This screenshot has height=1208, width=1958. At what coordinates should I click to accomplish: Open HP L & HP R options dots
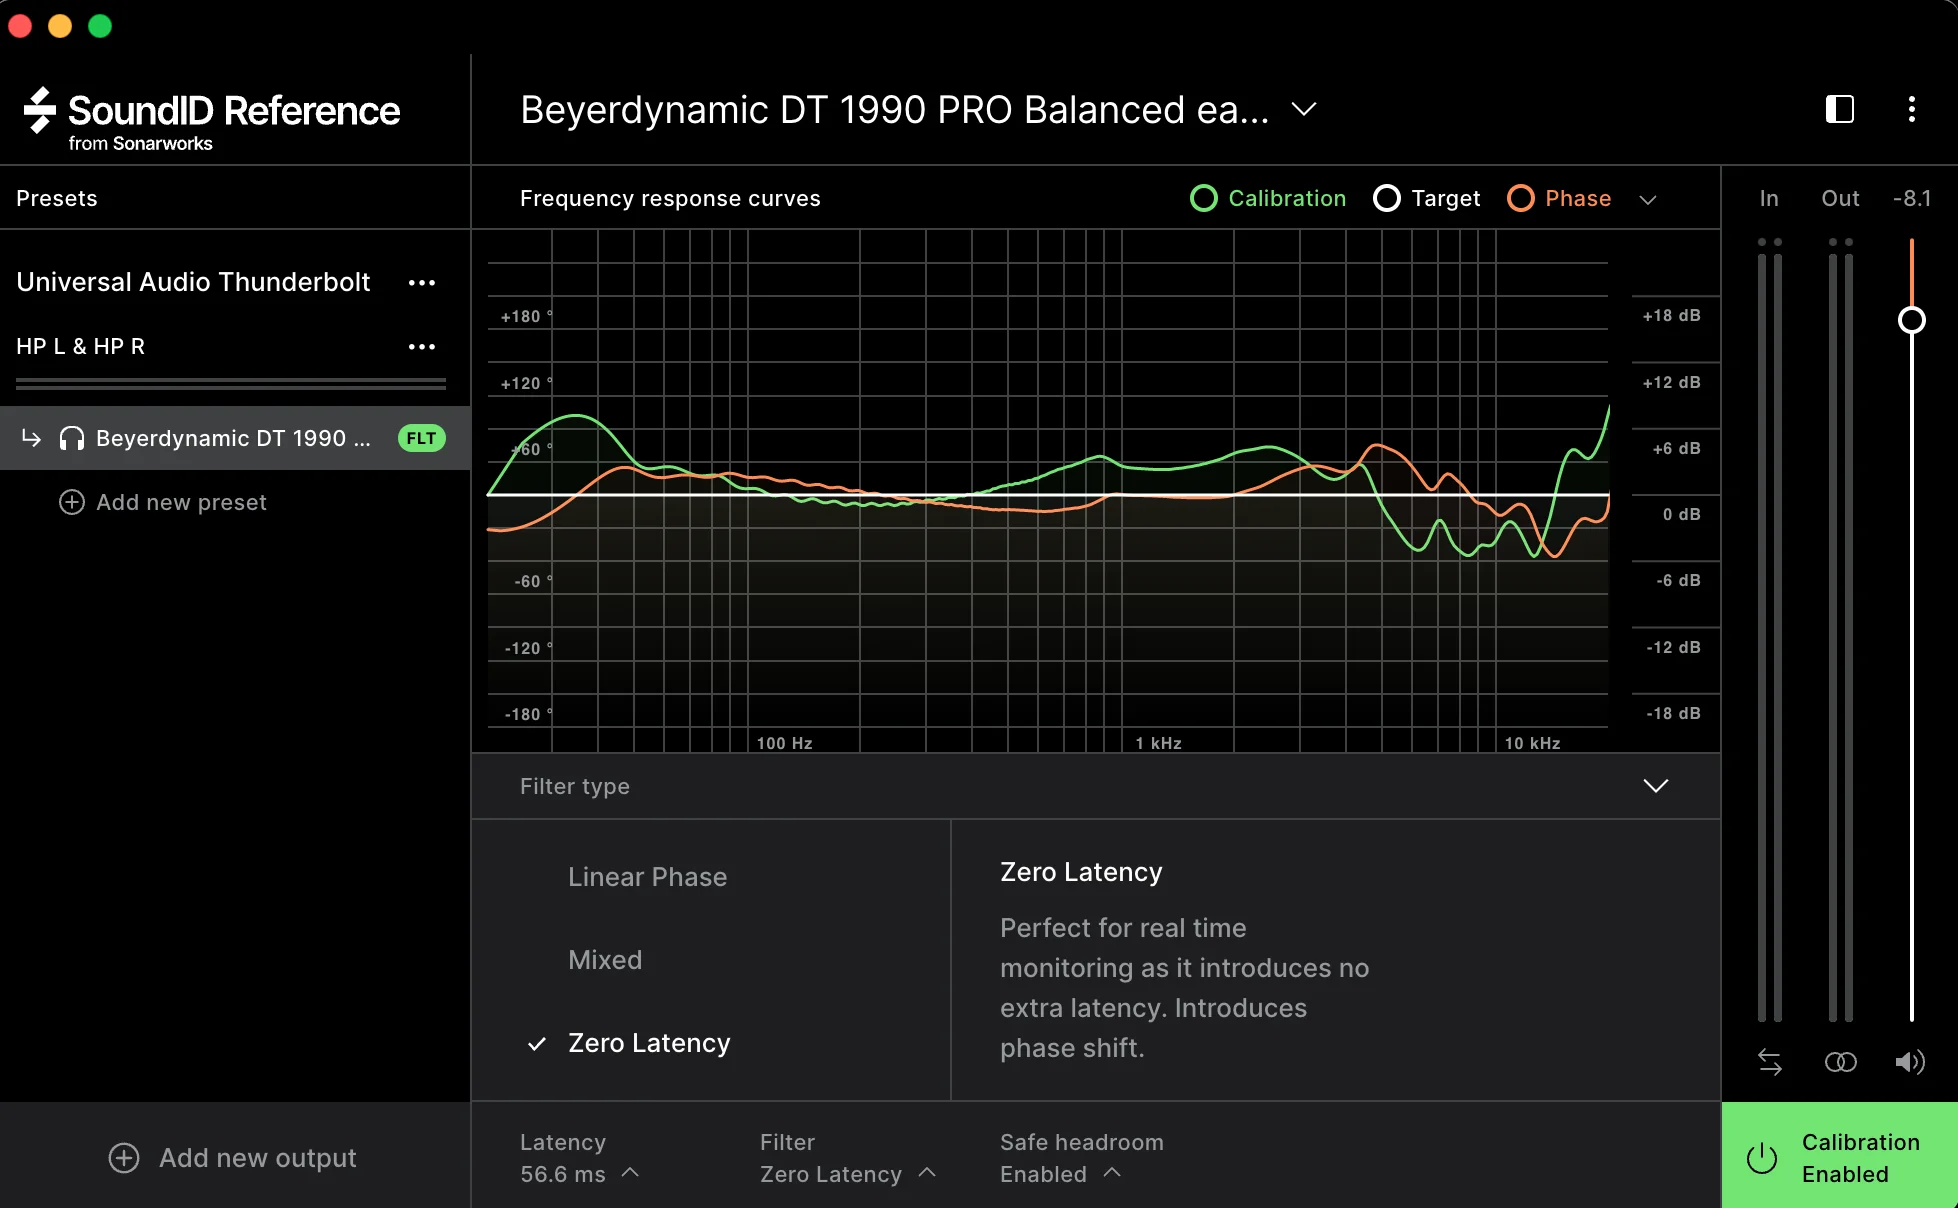point(422,347)
